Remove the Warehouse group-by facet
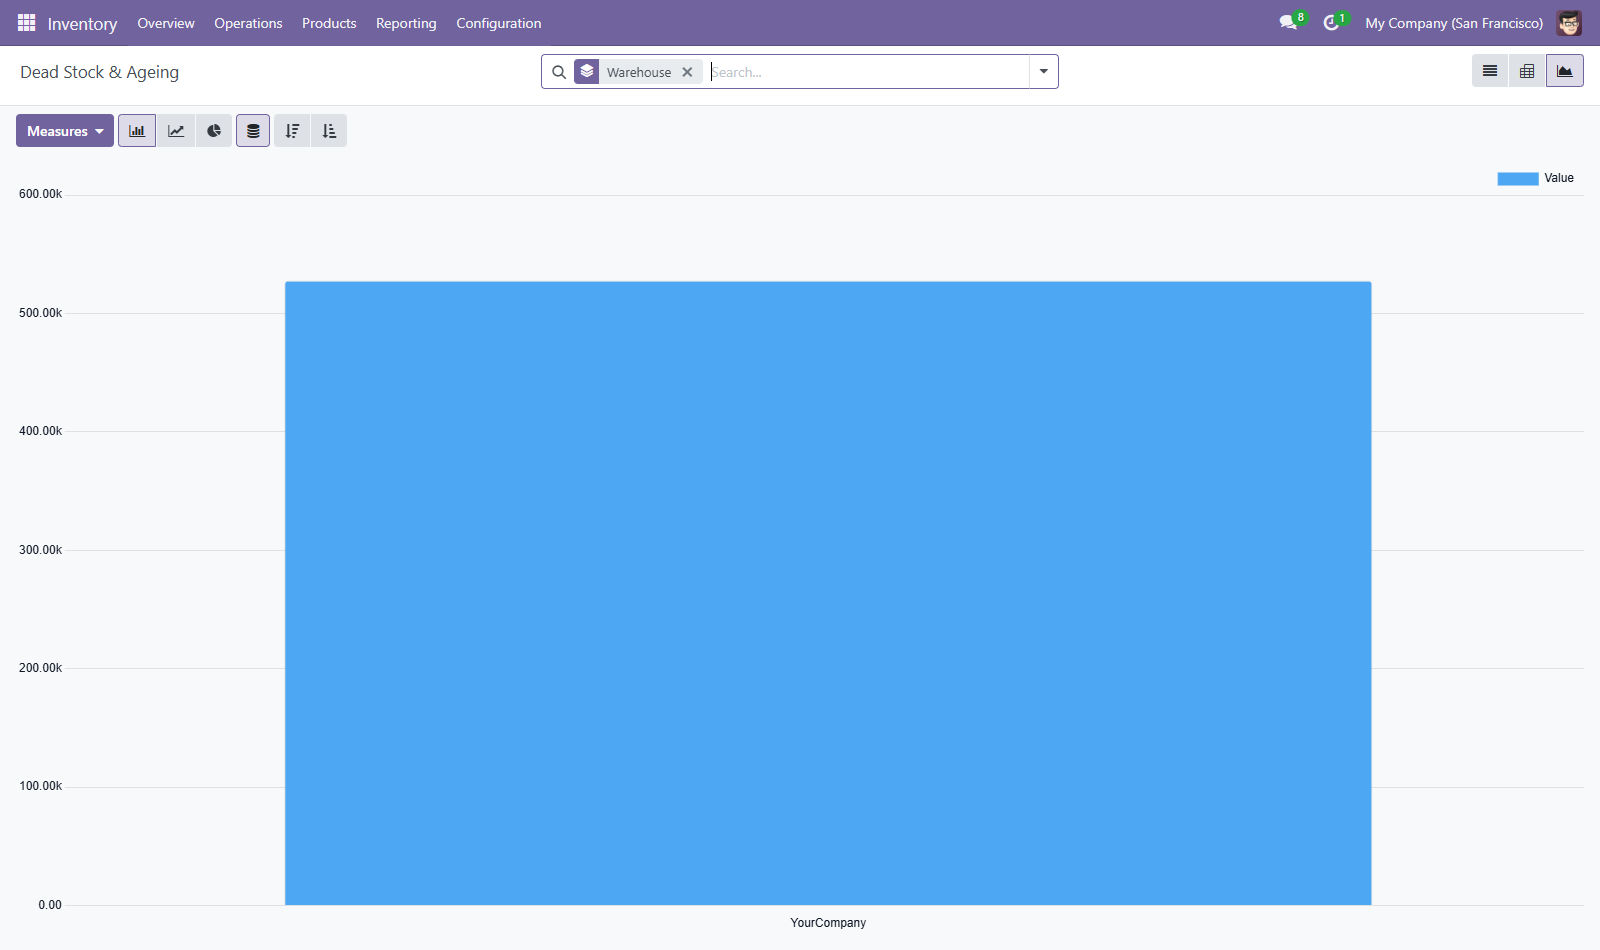Viewport: 1600px width, 950px height. (687, 72)
